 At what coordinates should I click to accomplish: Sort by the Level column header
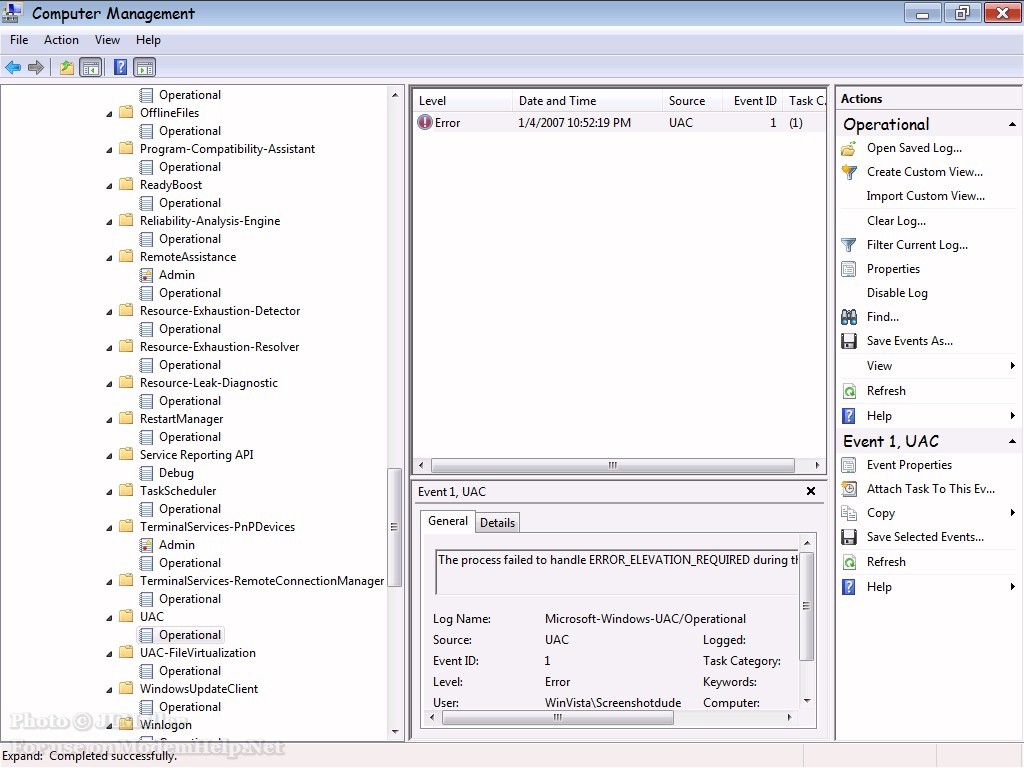tap(463, 101)
